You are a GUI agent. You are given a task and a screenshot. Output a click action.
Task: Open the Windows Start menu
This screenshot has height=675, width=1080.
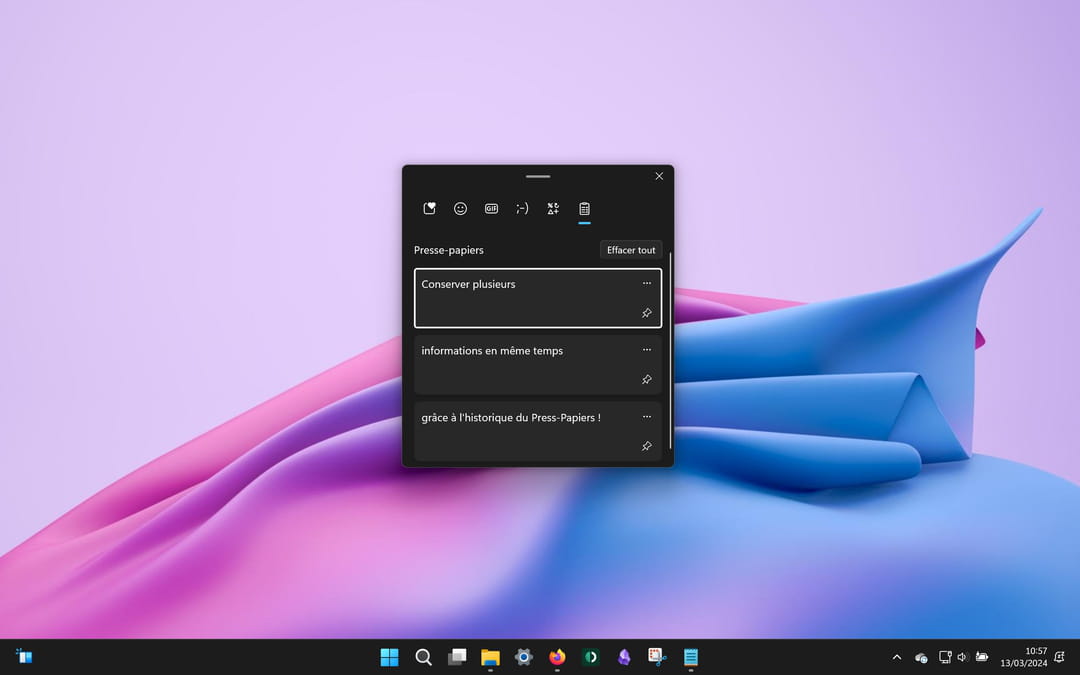389,657
